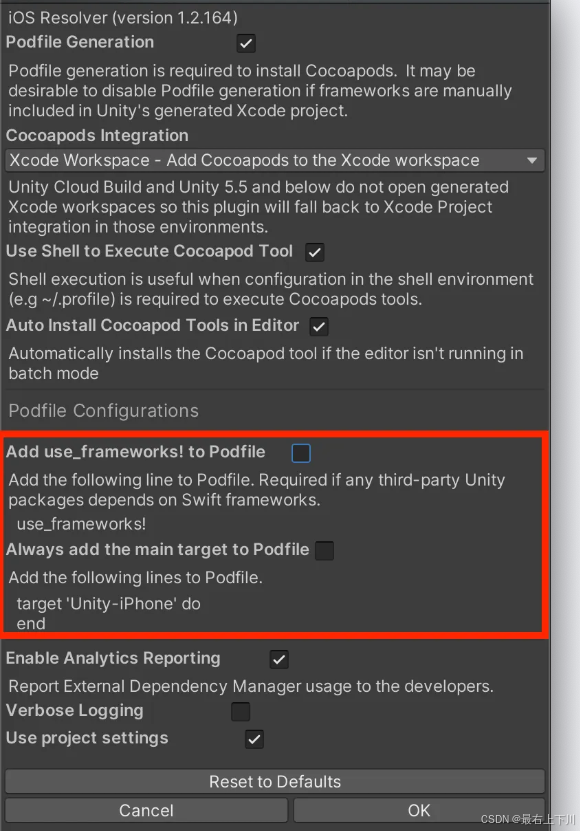Click the Reset to Defaults button
The width and height of the screenshot is (580, 831).
pos(275,782)
